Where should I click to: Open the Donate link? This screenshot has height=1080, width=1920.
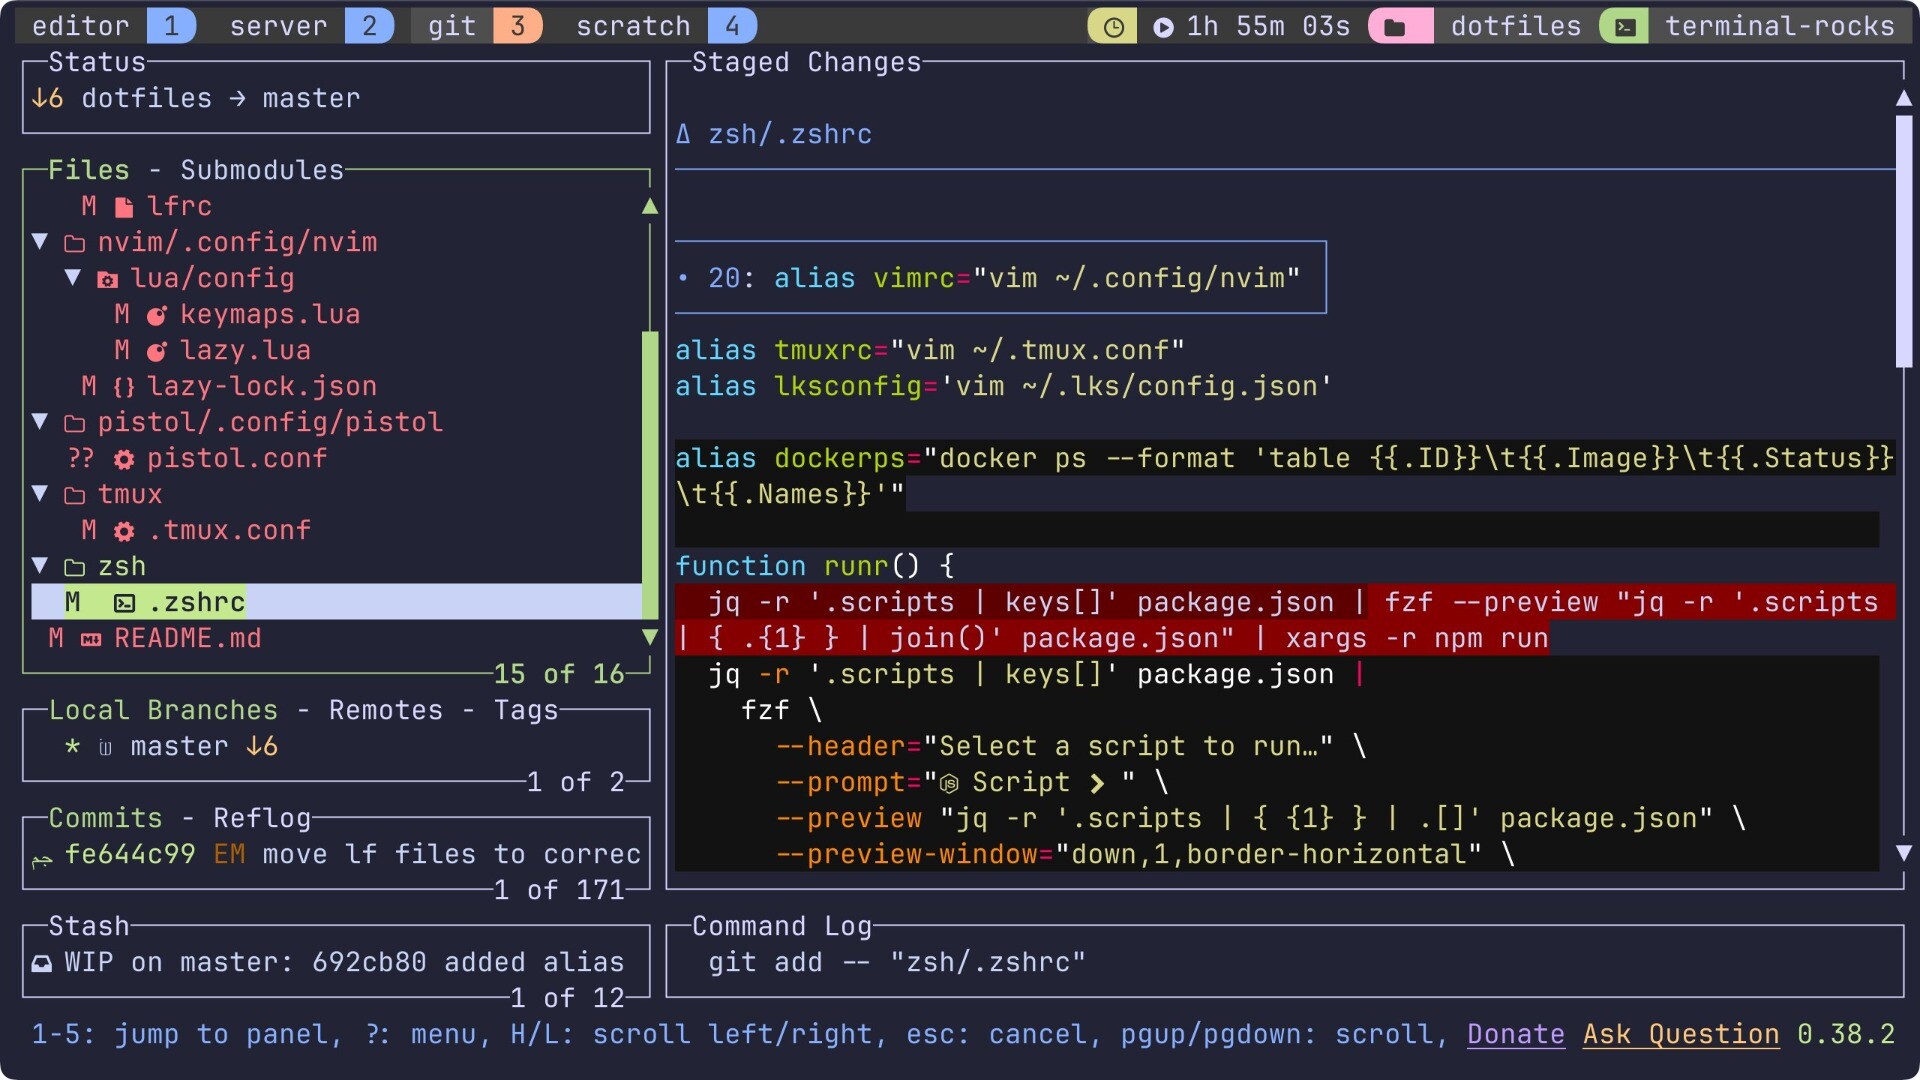click(1515, 1034)
